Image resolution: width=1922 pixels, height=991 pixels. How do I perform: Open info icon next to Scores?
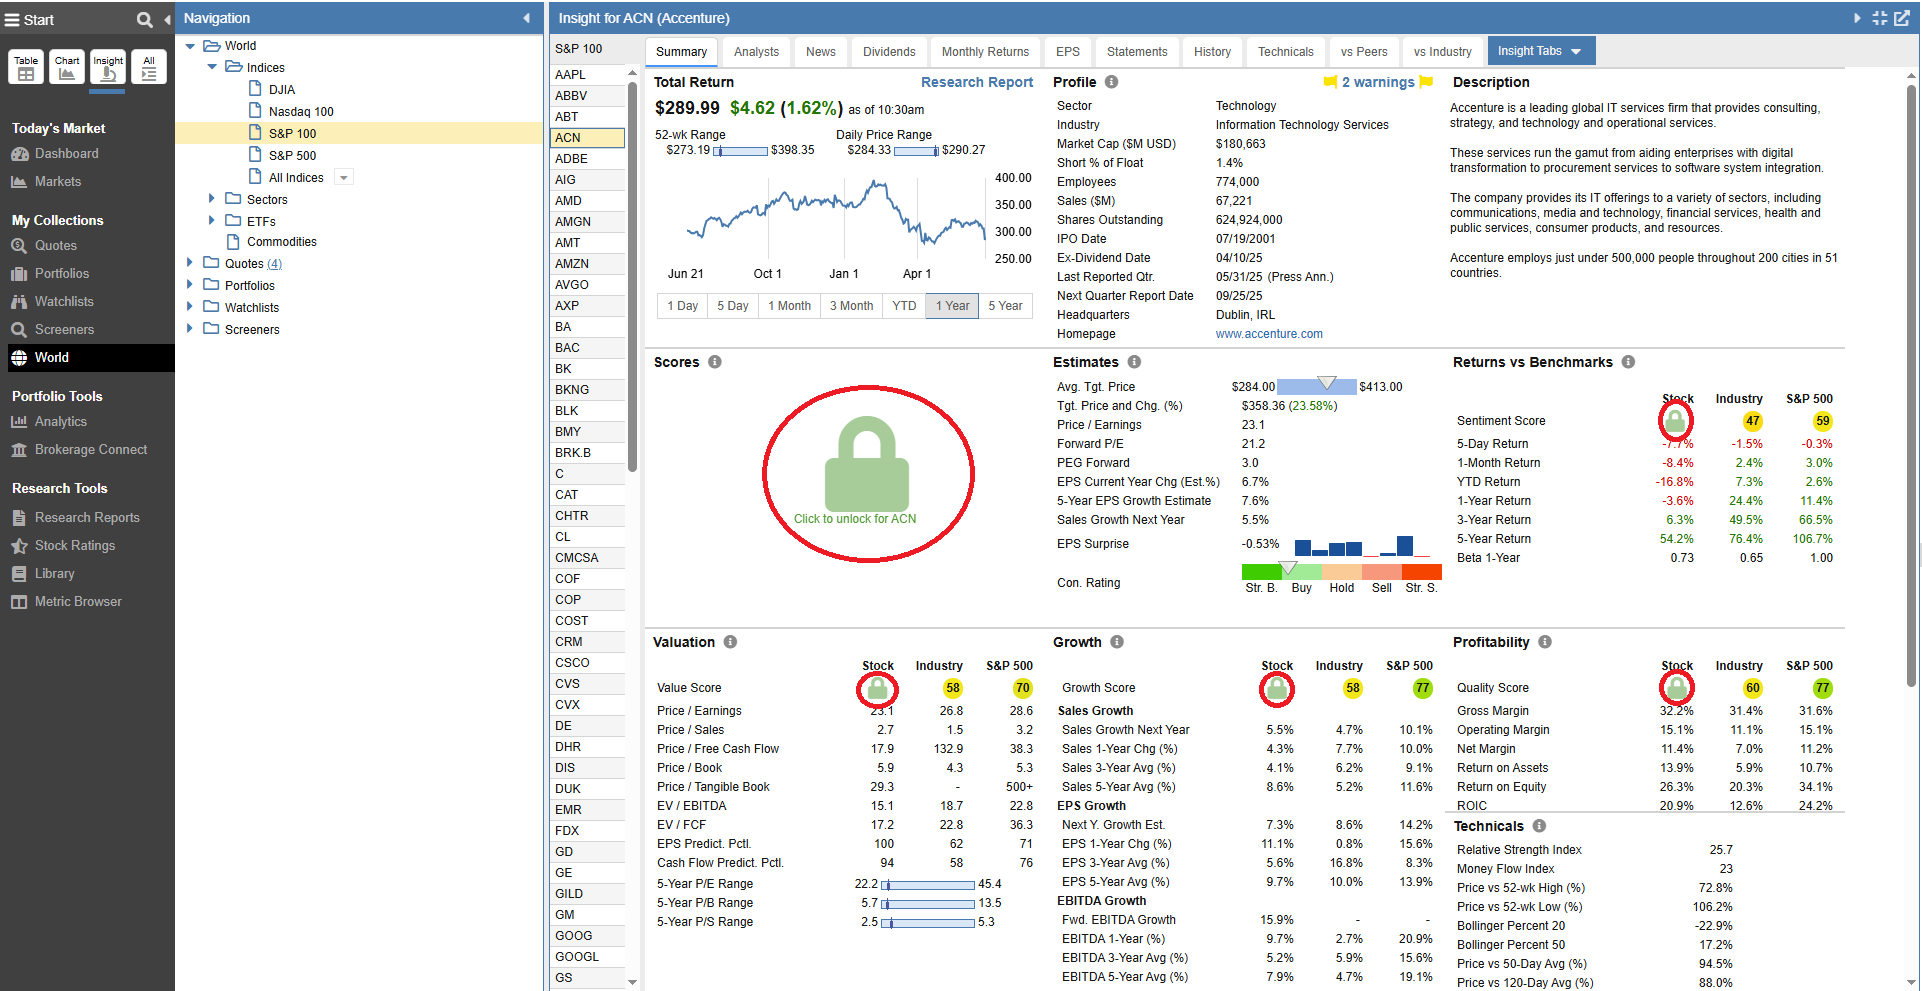(x=714, y=362)
